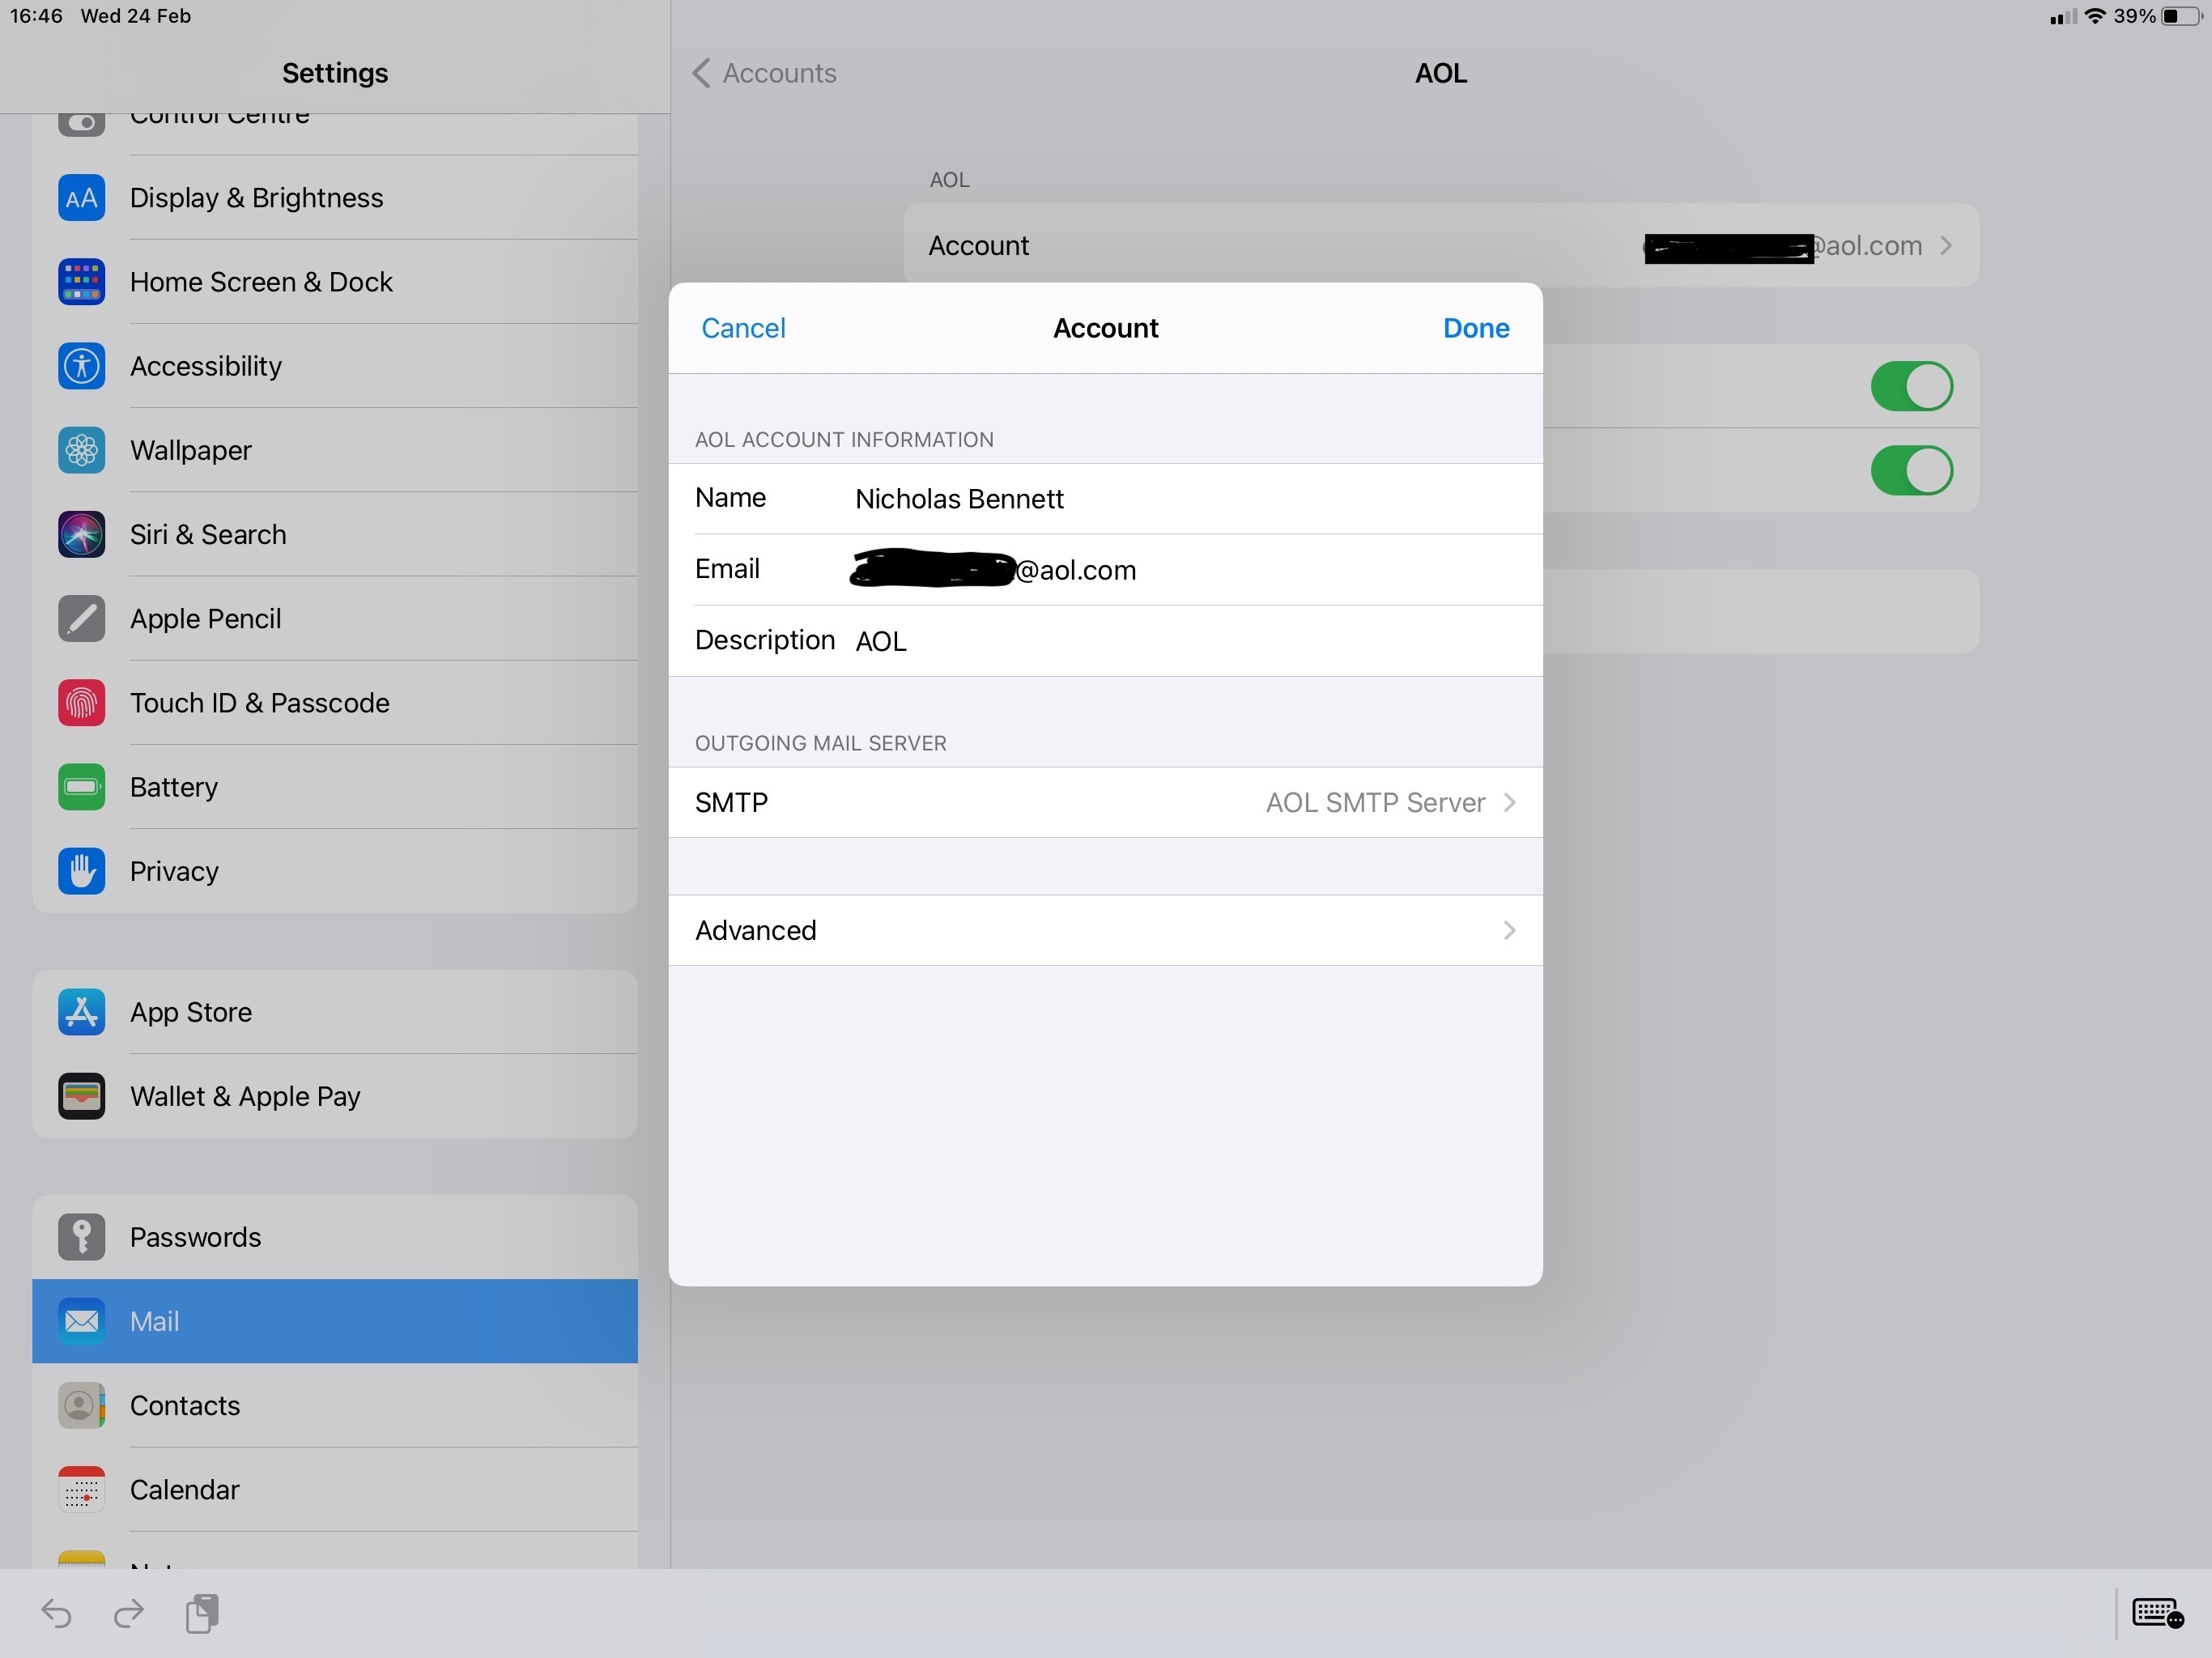Viewport: 2212px width, 1658px height.
Task: Open the App Store icon
Action: [81, 1012]
